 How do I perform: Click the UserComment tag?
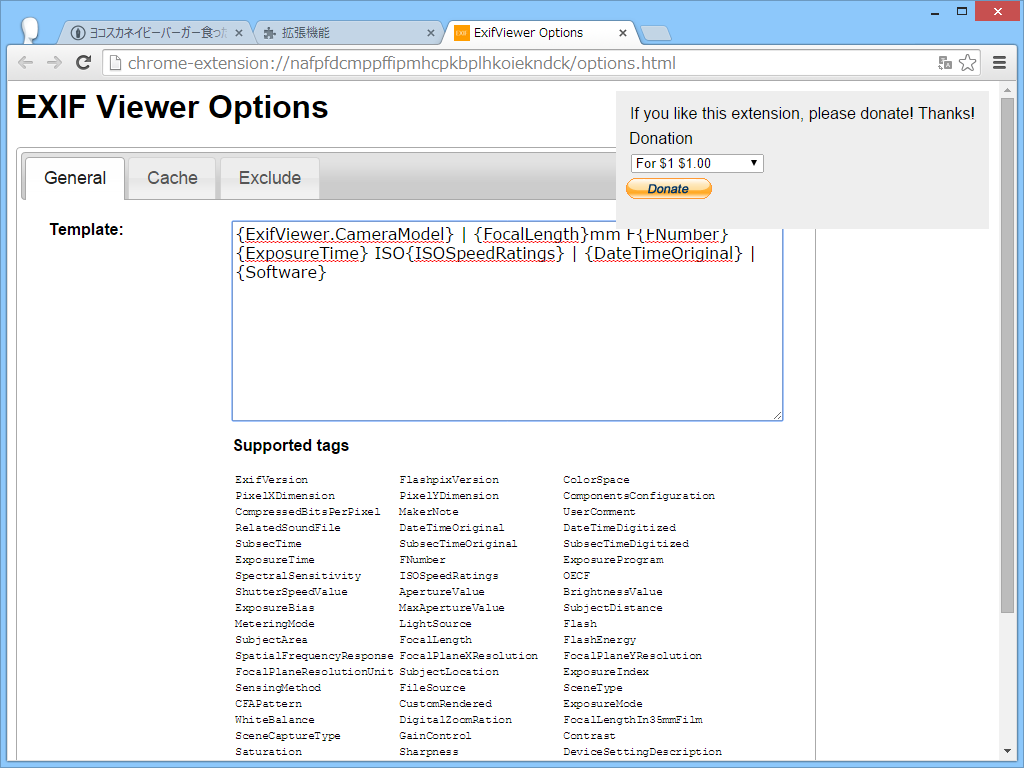pyautogui.click(x=599, y=511)
